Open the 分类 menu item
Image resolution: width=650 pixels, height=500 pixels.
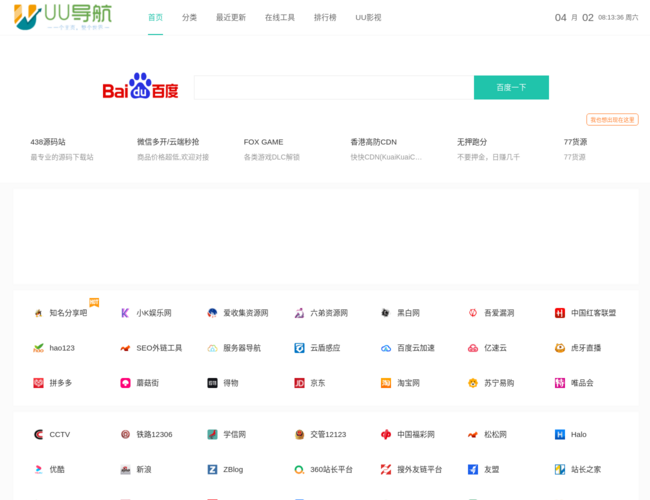click(x=189, y=17)
